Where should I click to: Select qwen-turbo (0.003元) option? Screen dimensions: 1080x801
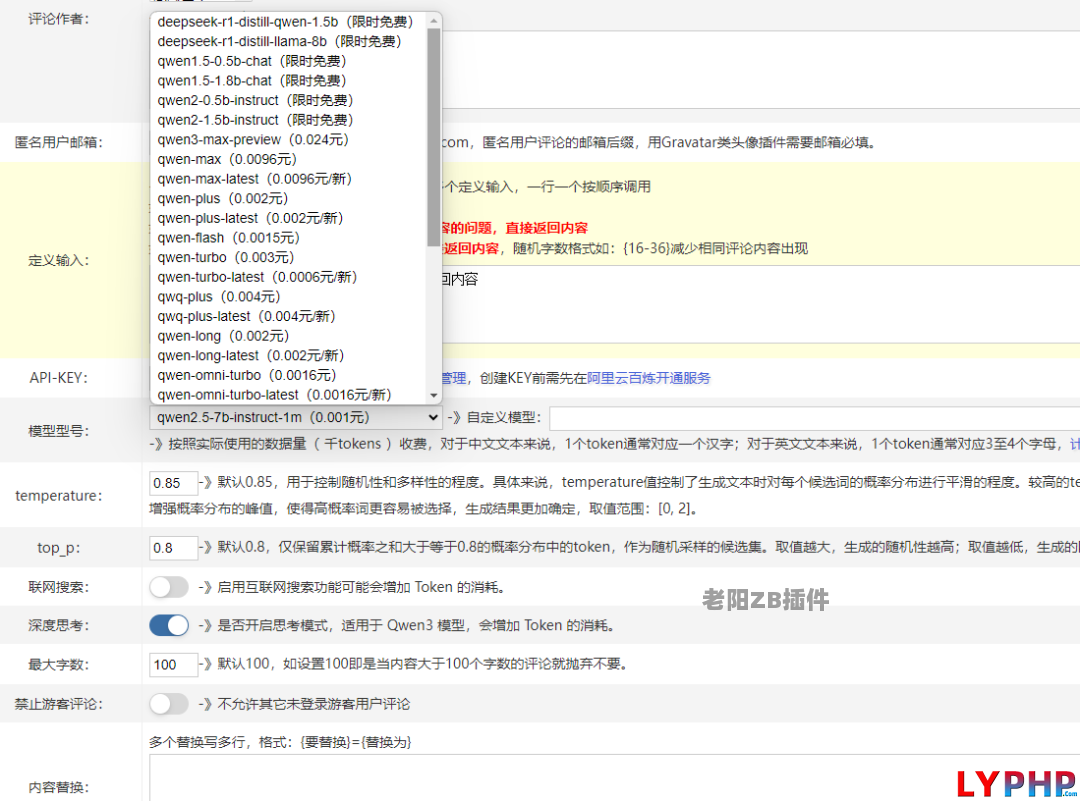(289, 258)
